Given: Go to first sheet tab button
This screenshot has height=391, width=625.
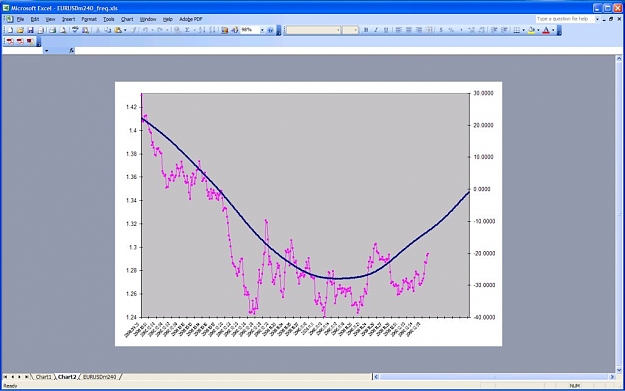Looking at the screenshot, I should [x=5, y=377].
